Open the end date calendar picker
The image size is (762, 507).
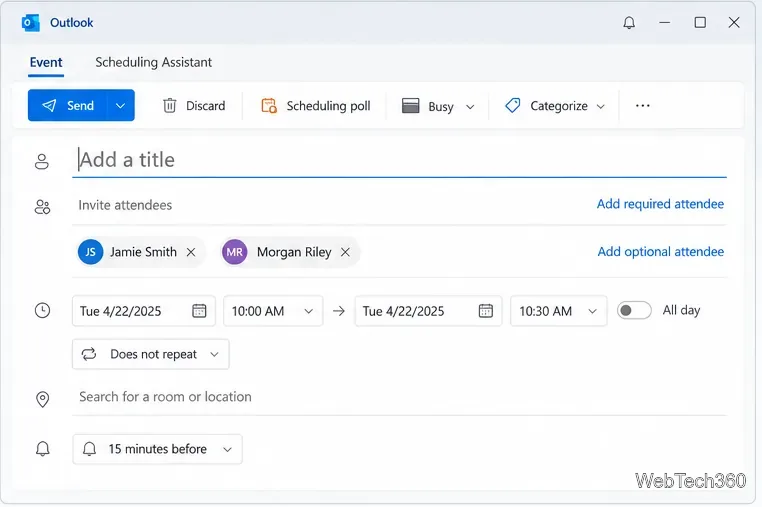[x=485, y=311]
